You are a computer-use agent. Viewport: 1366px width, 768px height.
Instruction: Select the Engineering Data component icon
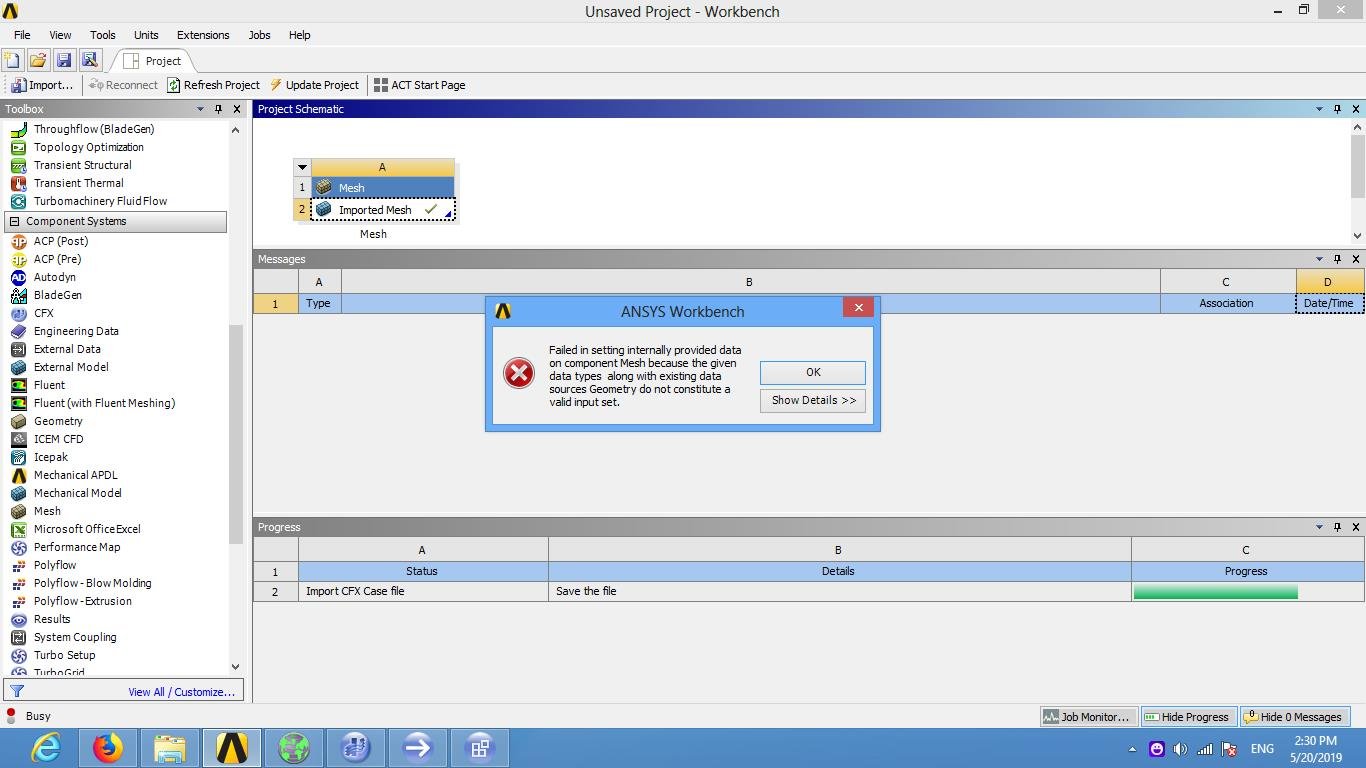[18, 331]
